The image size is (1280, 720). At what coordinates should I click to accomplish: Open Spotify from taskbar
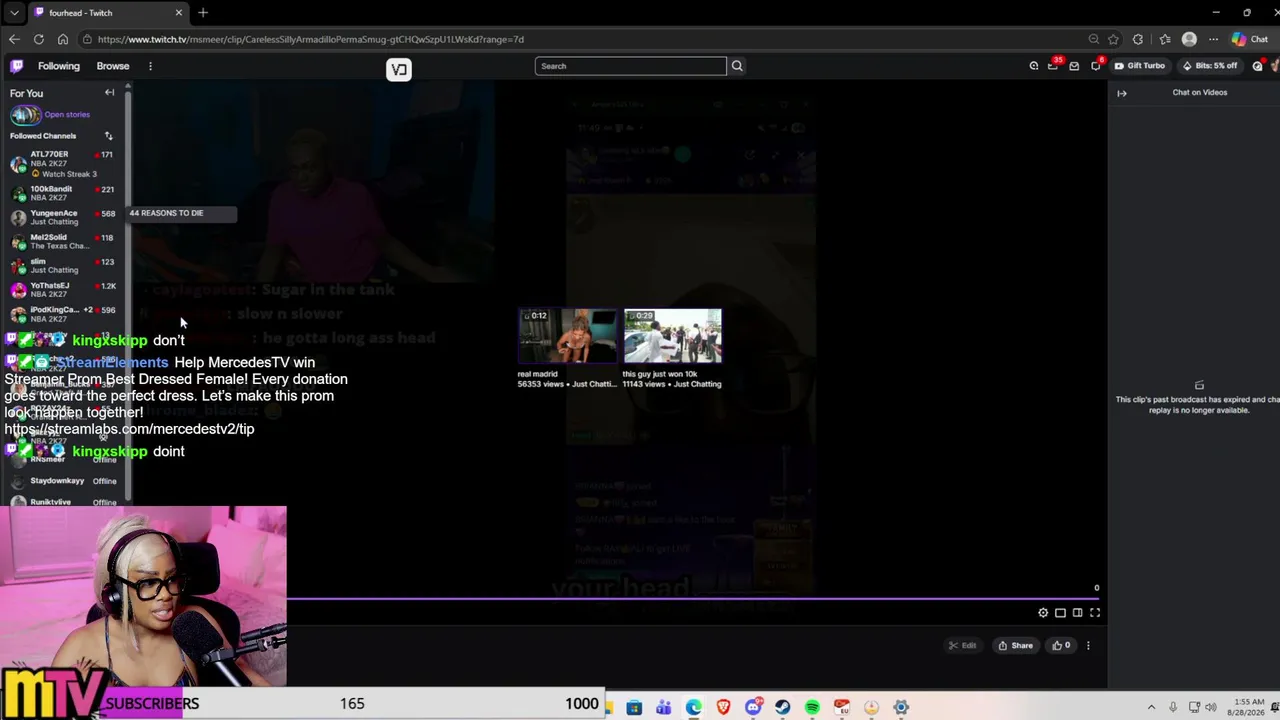pyautogui.click(x=812, y=708)
